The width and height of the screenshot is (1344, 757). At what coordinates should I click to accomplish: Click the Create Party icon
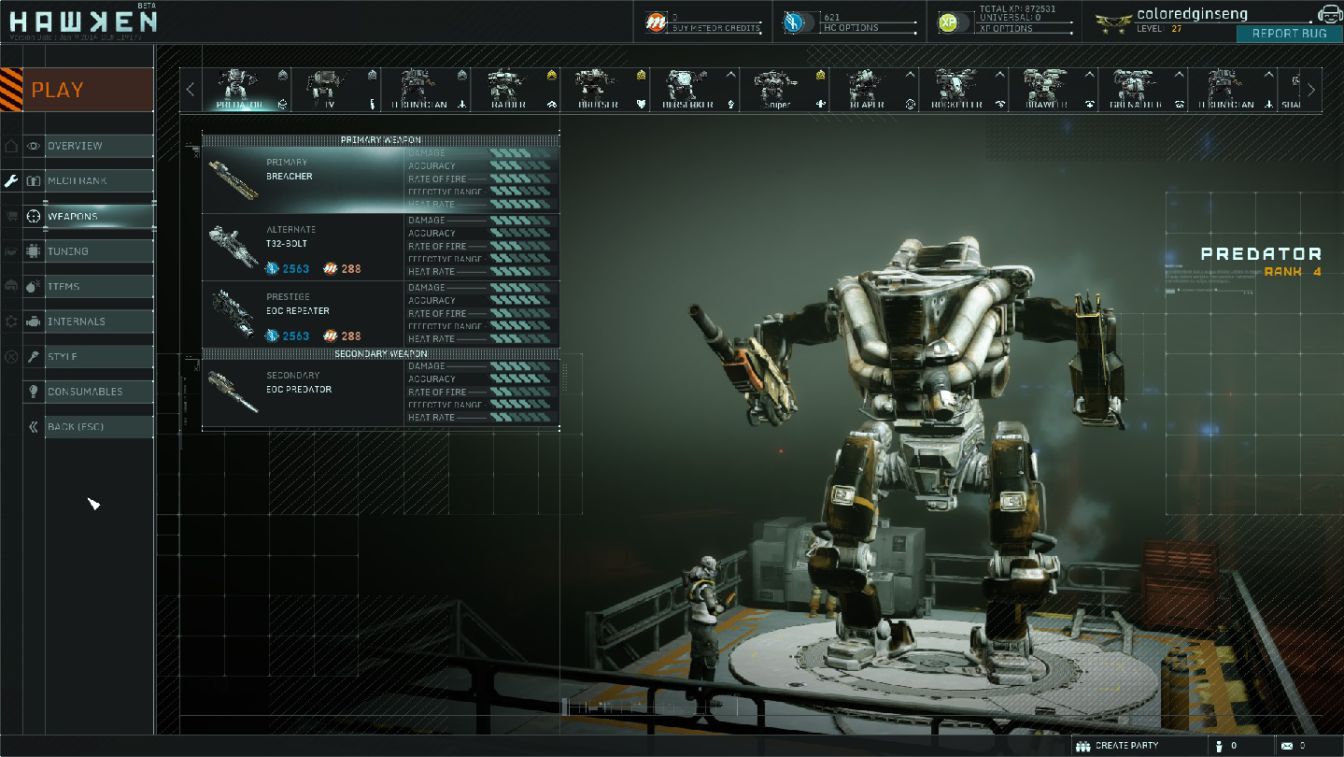(1082, 746)
